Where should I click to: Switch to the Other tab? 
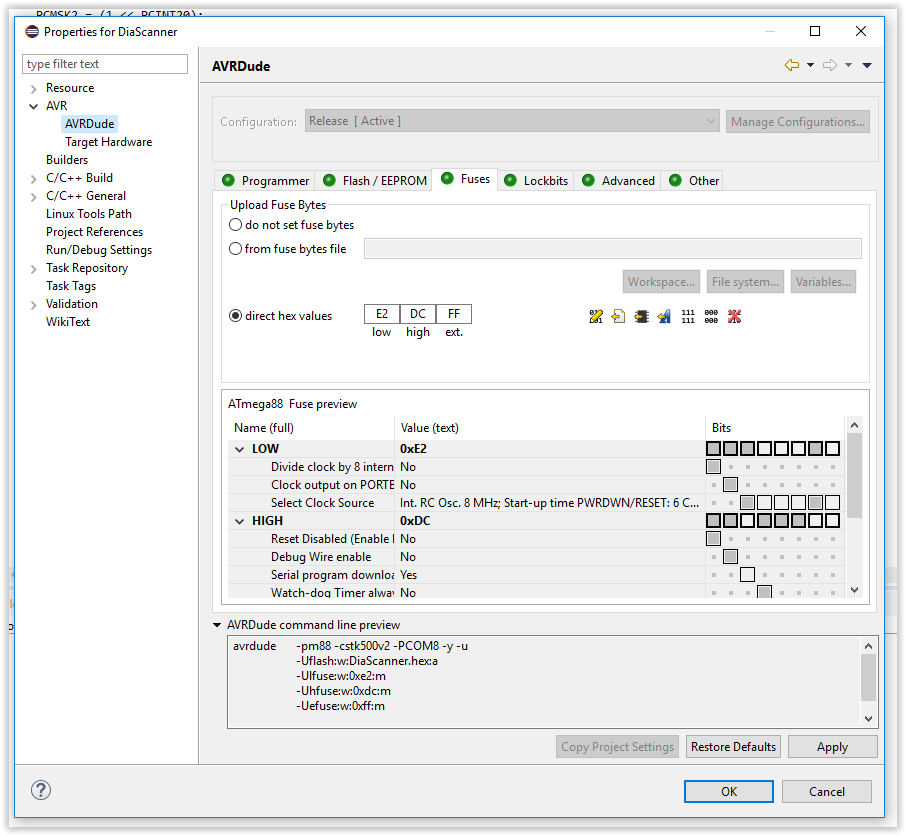[694, 181]
